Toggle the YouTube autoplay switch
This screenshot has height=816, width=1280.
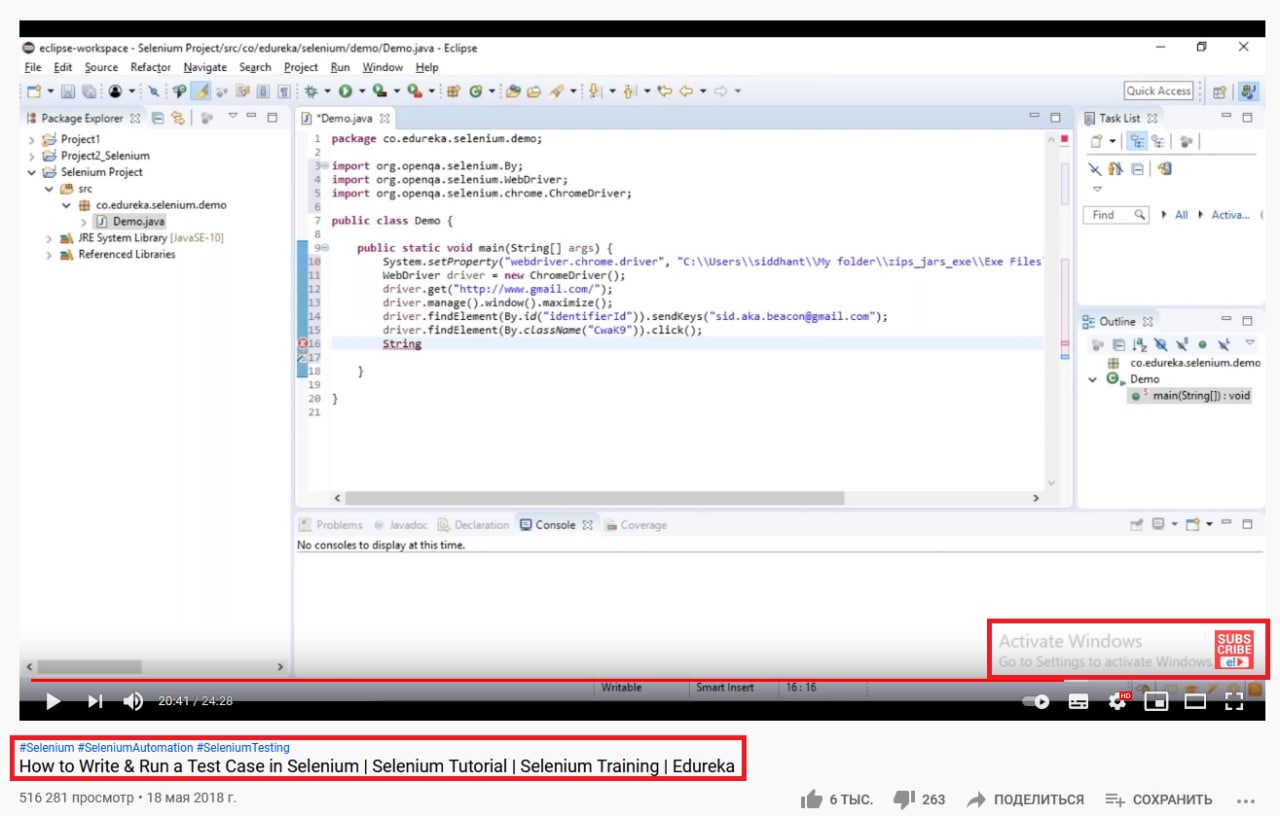tap(1035, 701)
